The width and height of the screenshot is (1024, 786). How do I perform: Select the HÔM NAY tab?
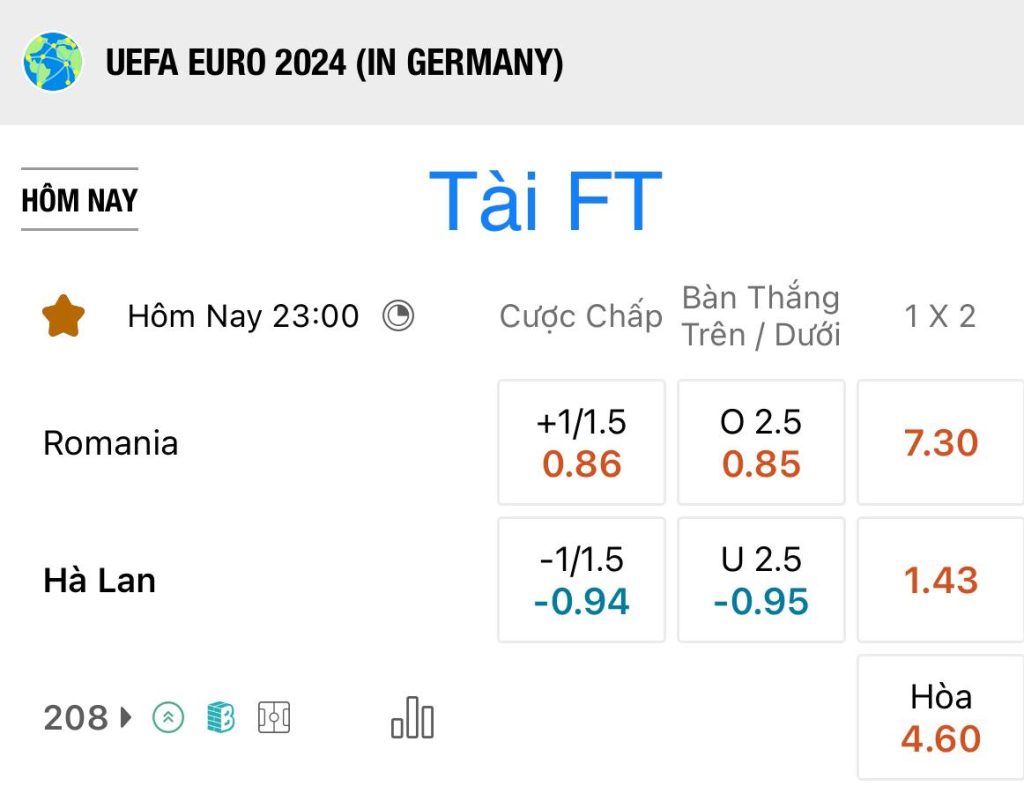tap(80, 200)
